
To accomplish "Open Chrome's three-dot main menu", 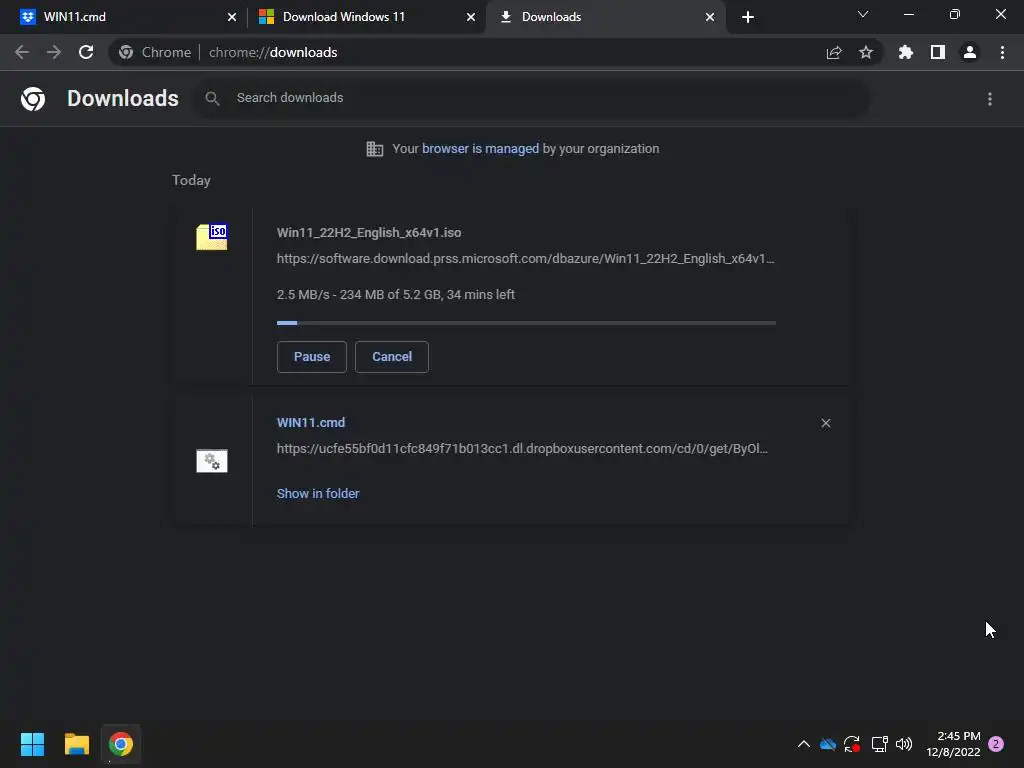I will point(1002,52).
